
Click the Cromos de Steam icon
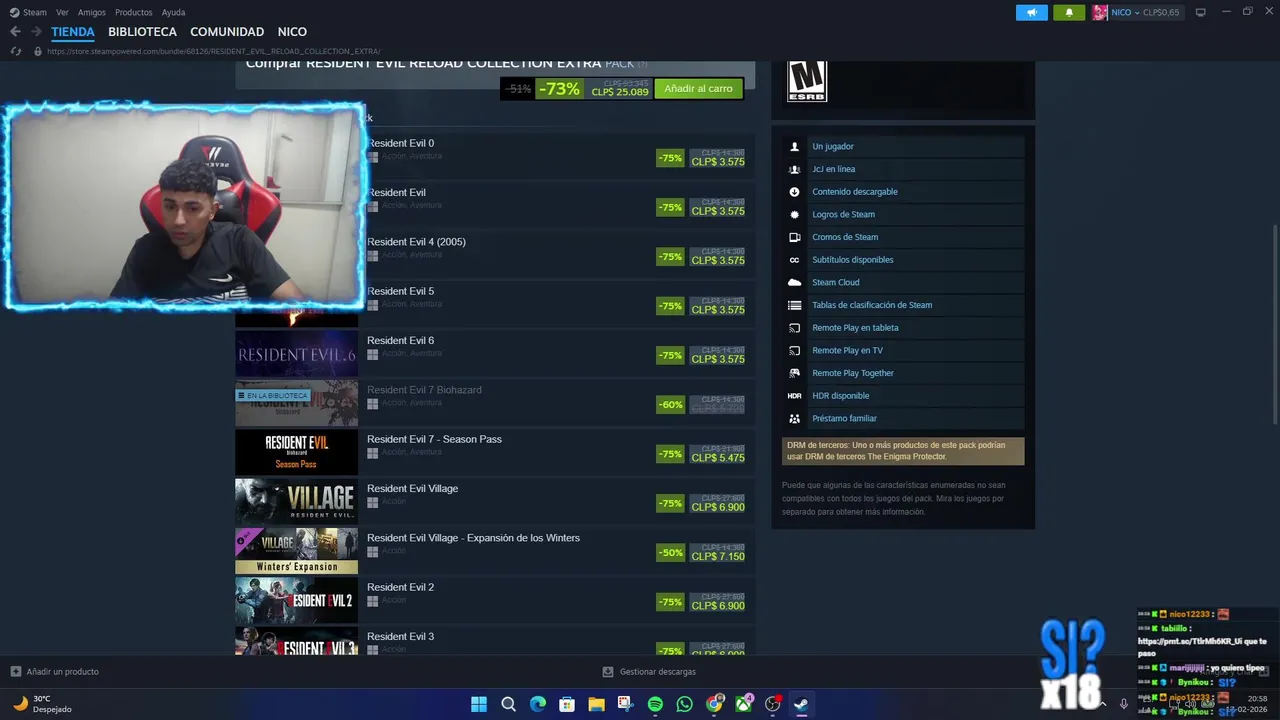[x=795, y=237]
